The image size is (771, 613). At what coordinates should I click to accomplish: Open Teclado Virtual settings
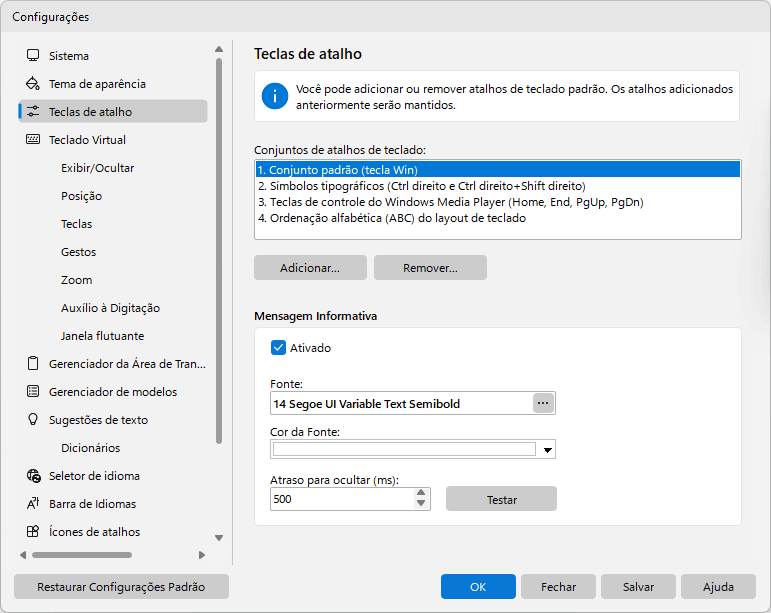88,140
